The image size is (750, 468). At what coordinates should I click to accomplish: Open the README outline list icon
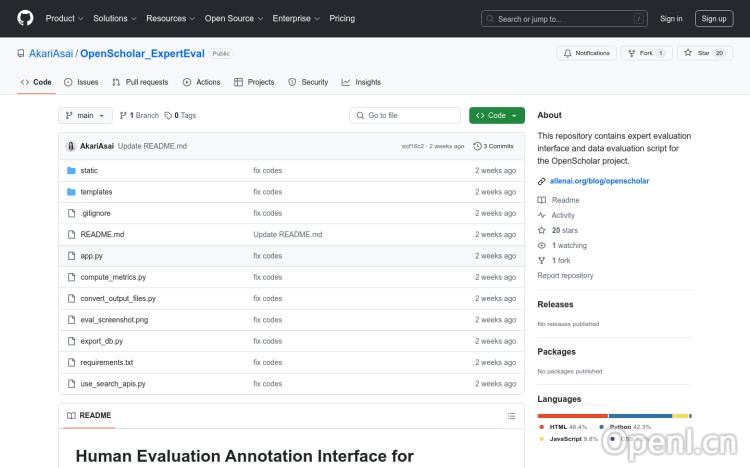coord(511,416)
